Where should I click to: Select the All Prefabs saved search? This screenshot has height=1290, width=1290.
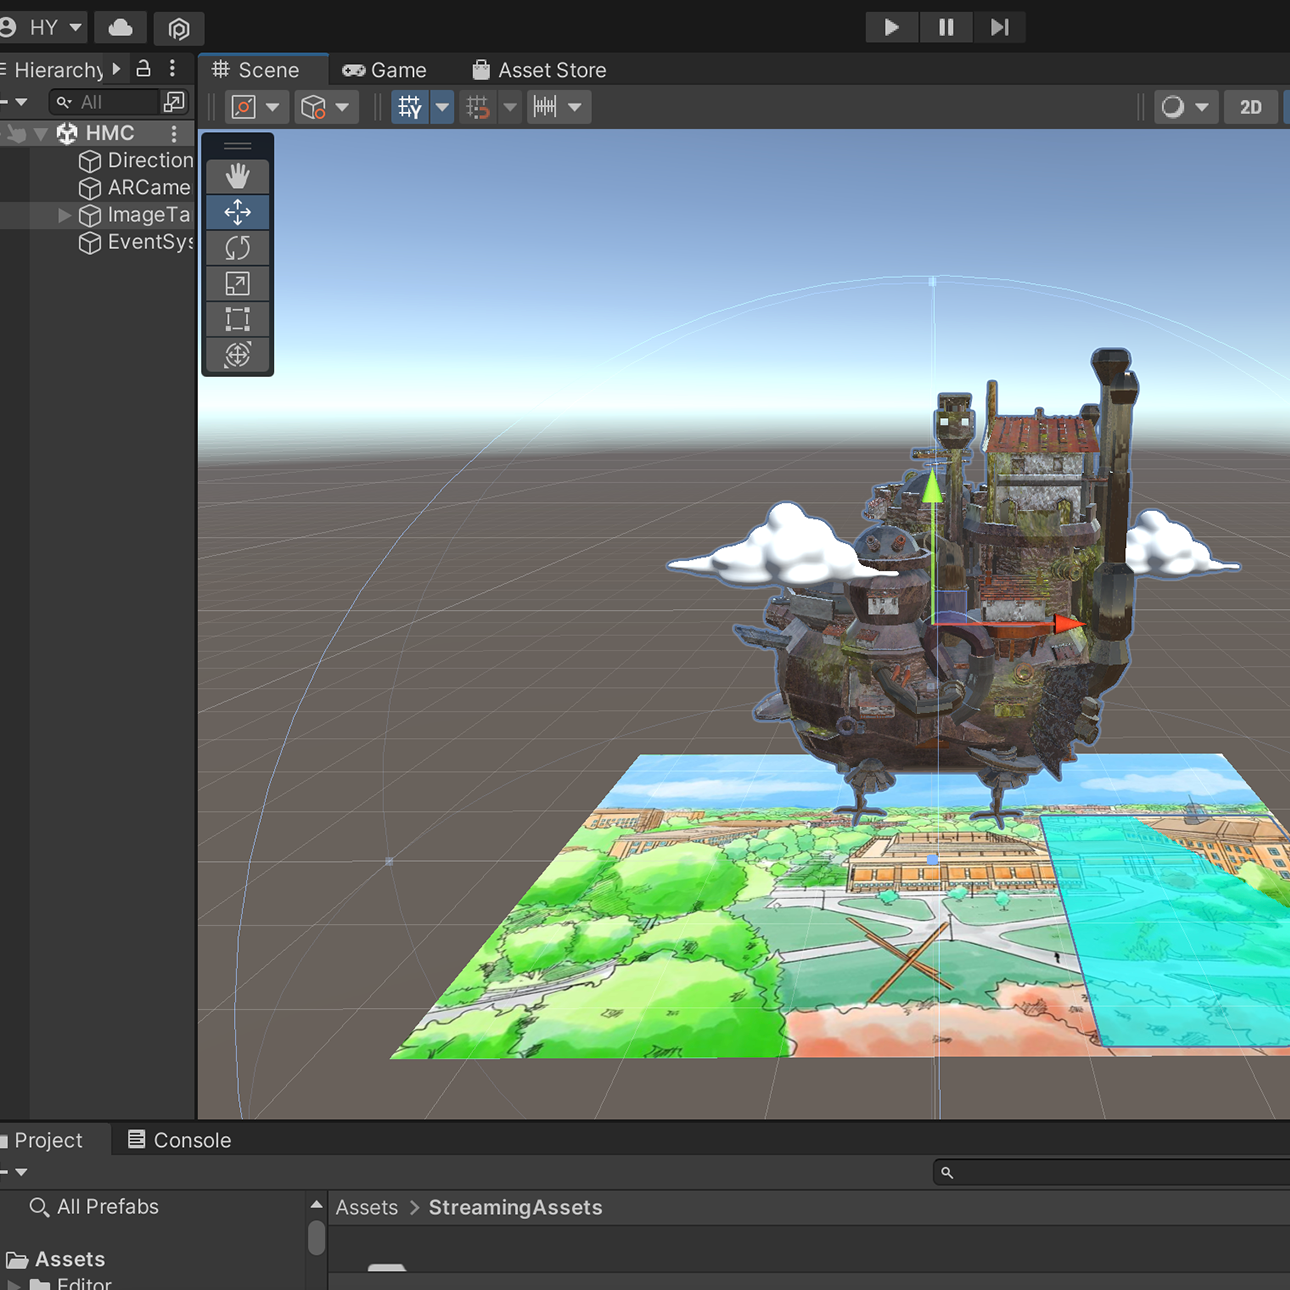pyautogui.click(x=95, y=1207)
